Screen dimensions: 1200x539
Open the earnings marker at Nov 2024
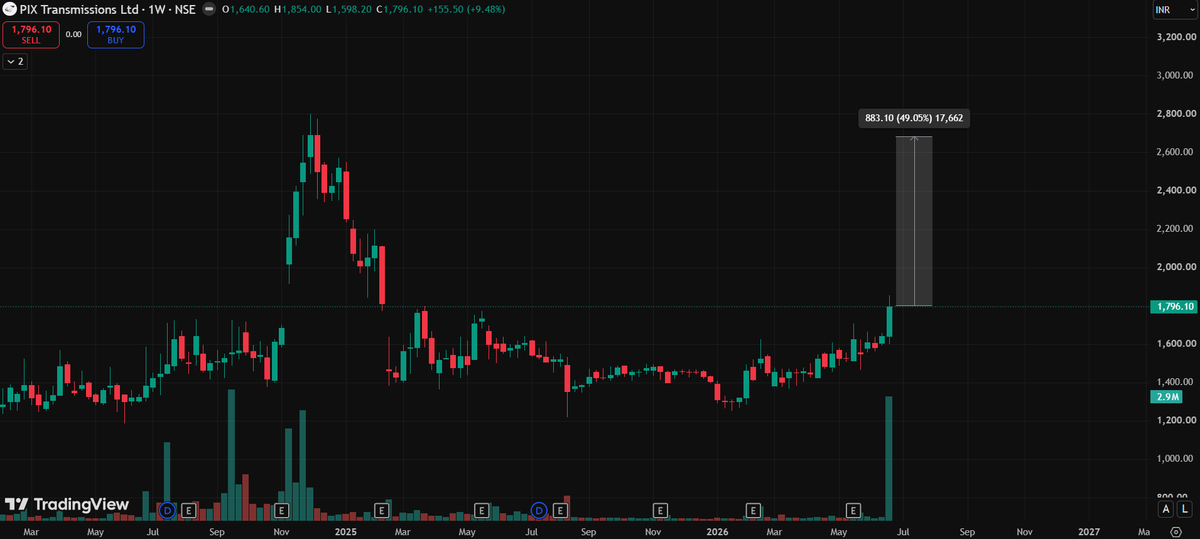tap(281, 510)
